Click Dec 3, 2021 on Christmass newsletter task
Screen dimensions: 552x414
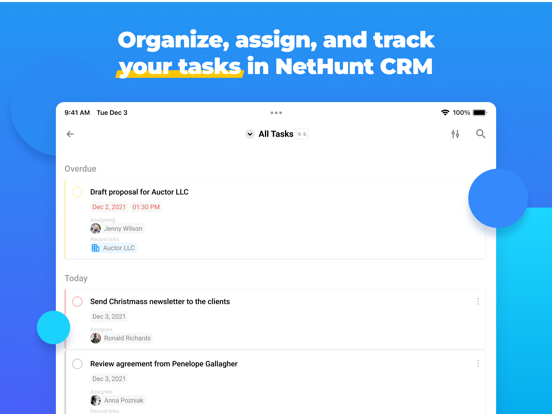[109, 316]
